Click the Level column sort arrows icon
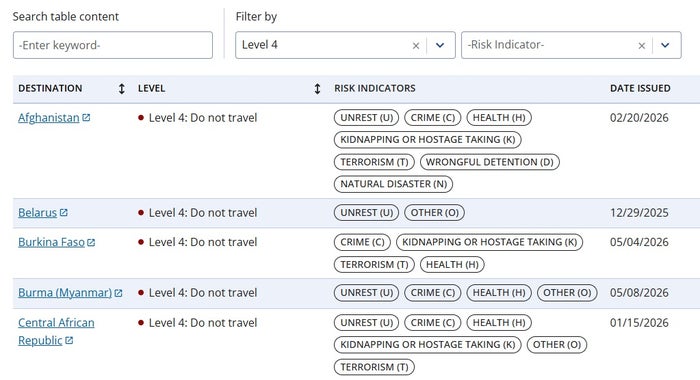Viewport: 700px width, 380px height. 317,88
